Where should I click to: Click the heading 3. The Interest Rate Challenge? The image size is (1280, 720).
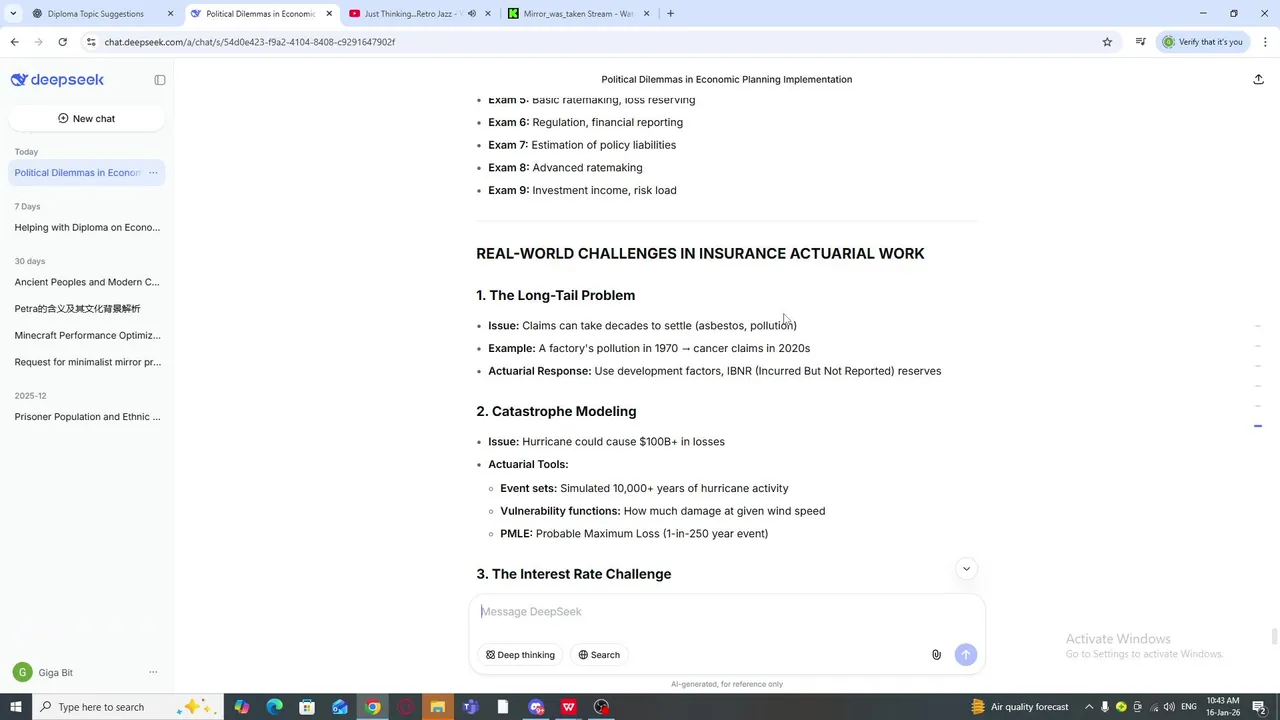(x=574, y=574)
